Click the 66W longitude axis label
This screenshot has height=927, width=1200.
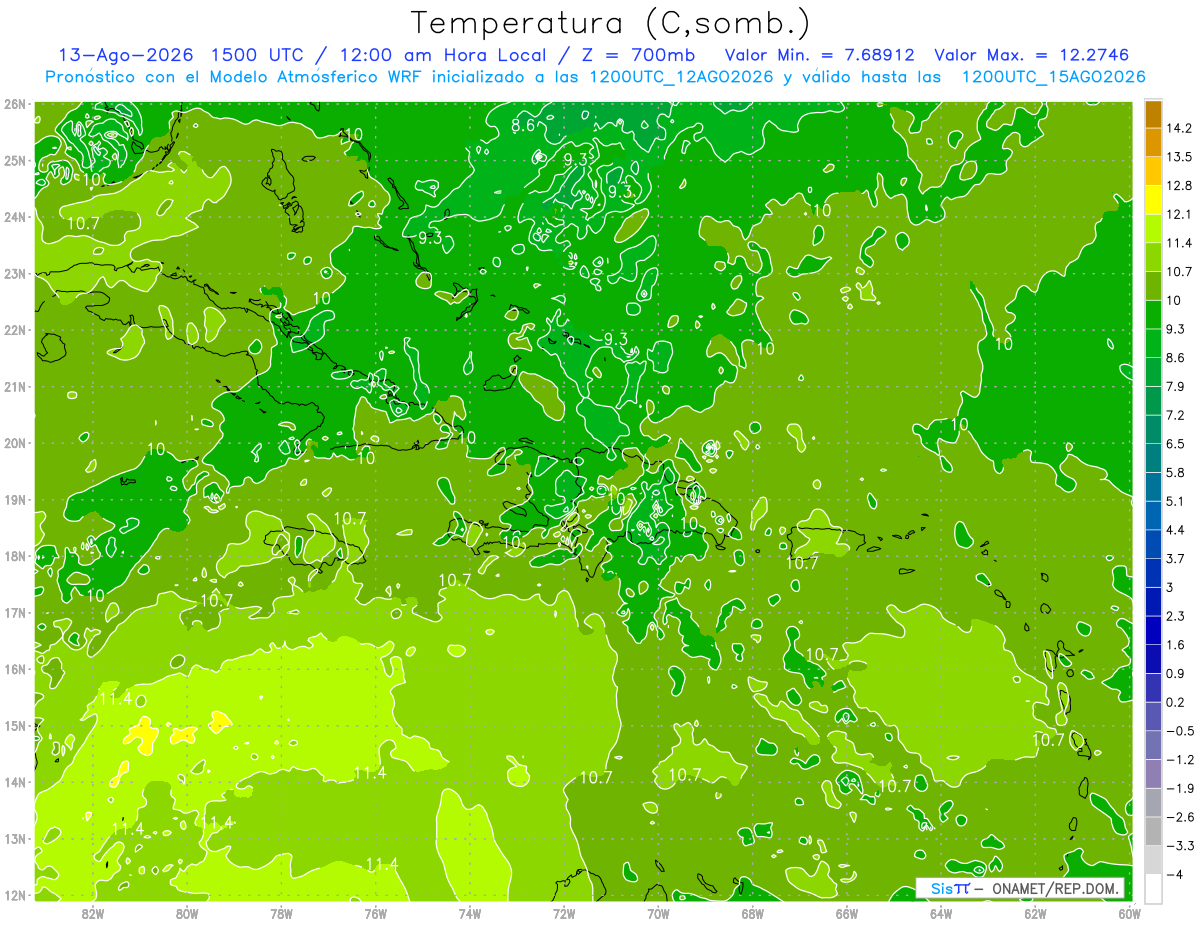point(847,913)
